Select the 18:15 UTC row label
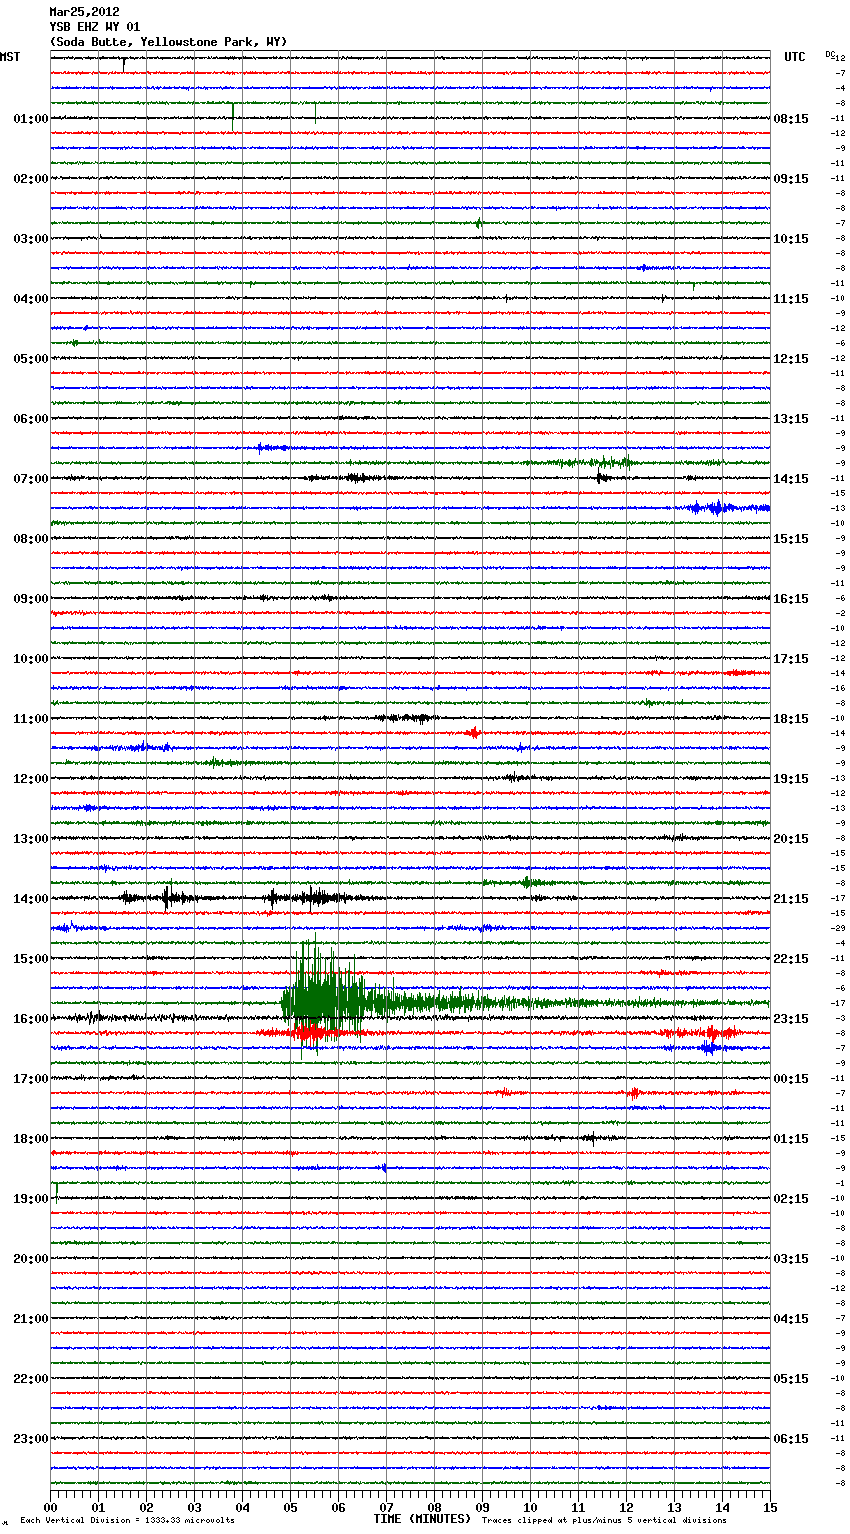 click(x=791, y=719)
